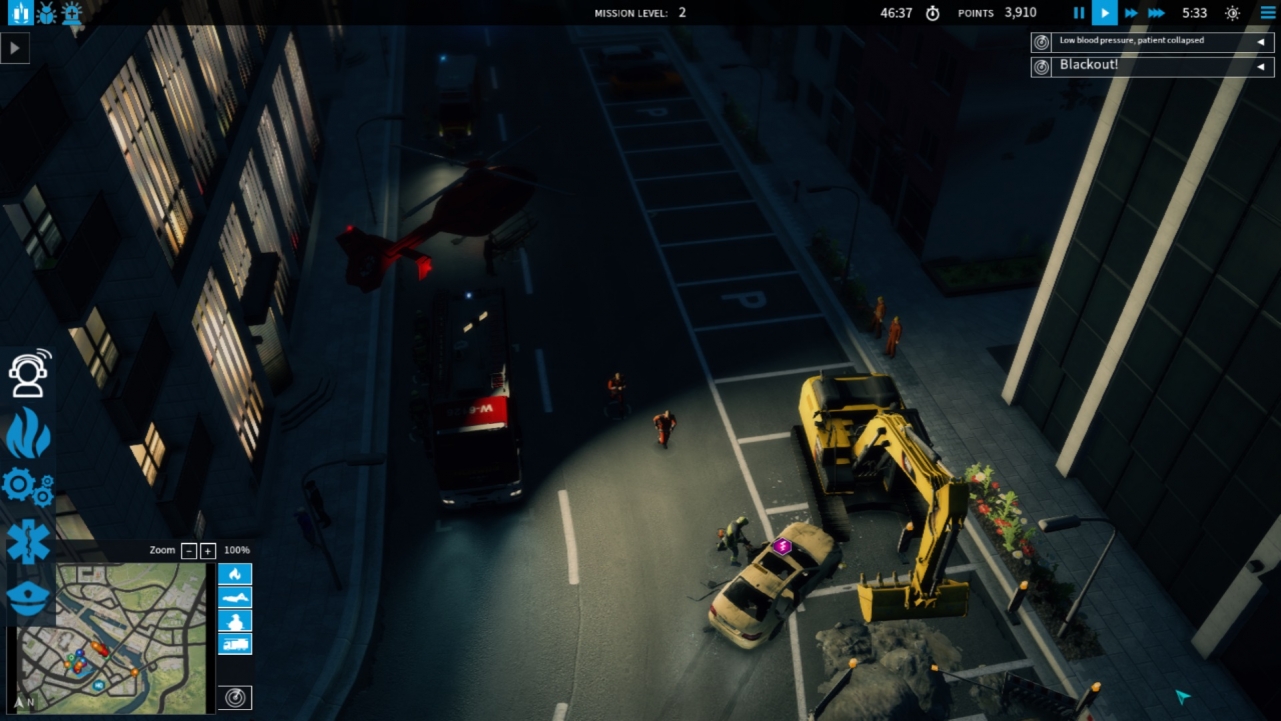The width and height of the screenshot is (1281, 721).
Task: Toggle the injured persons minimap filter
Action: (x=235, y=597)
